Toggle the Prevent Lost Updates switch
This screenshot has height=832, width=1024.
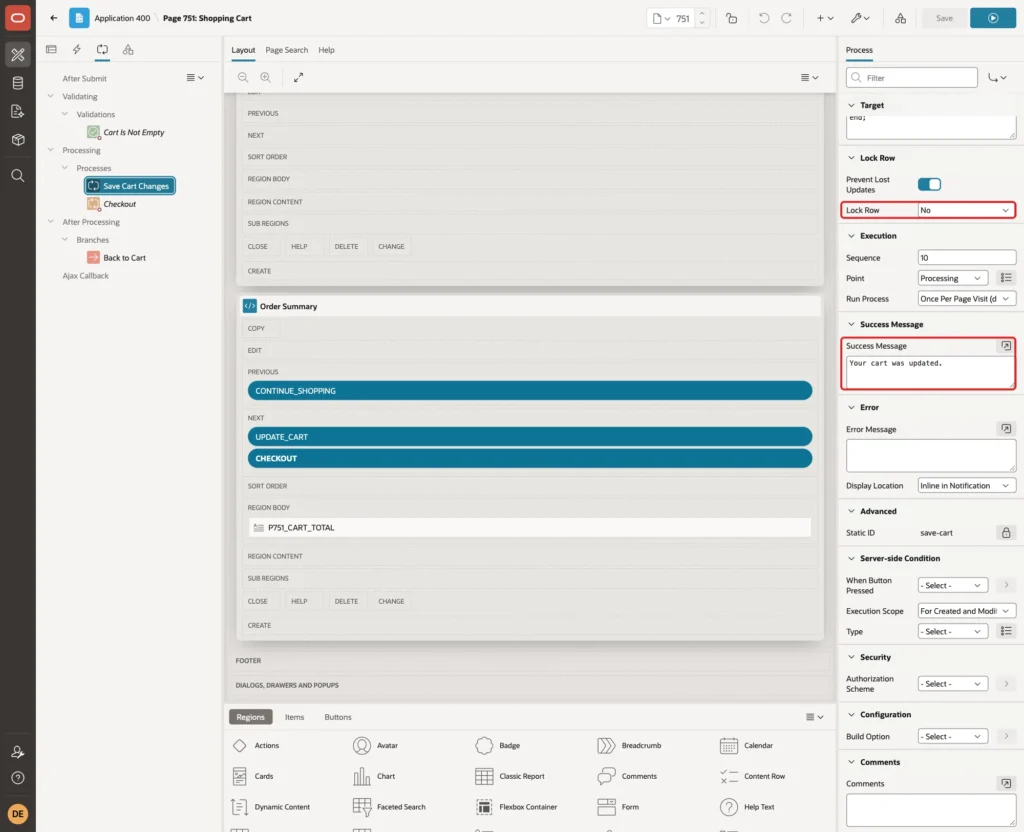[929, 184]
